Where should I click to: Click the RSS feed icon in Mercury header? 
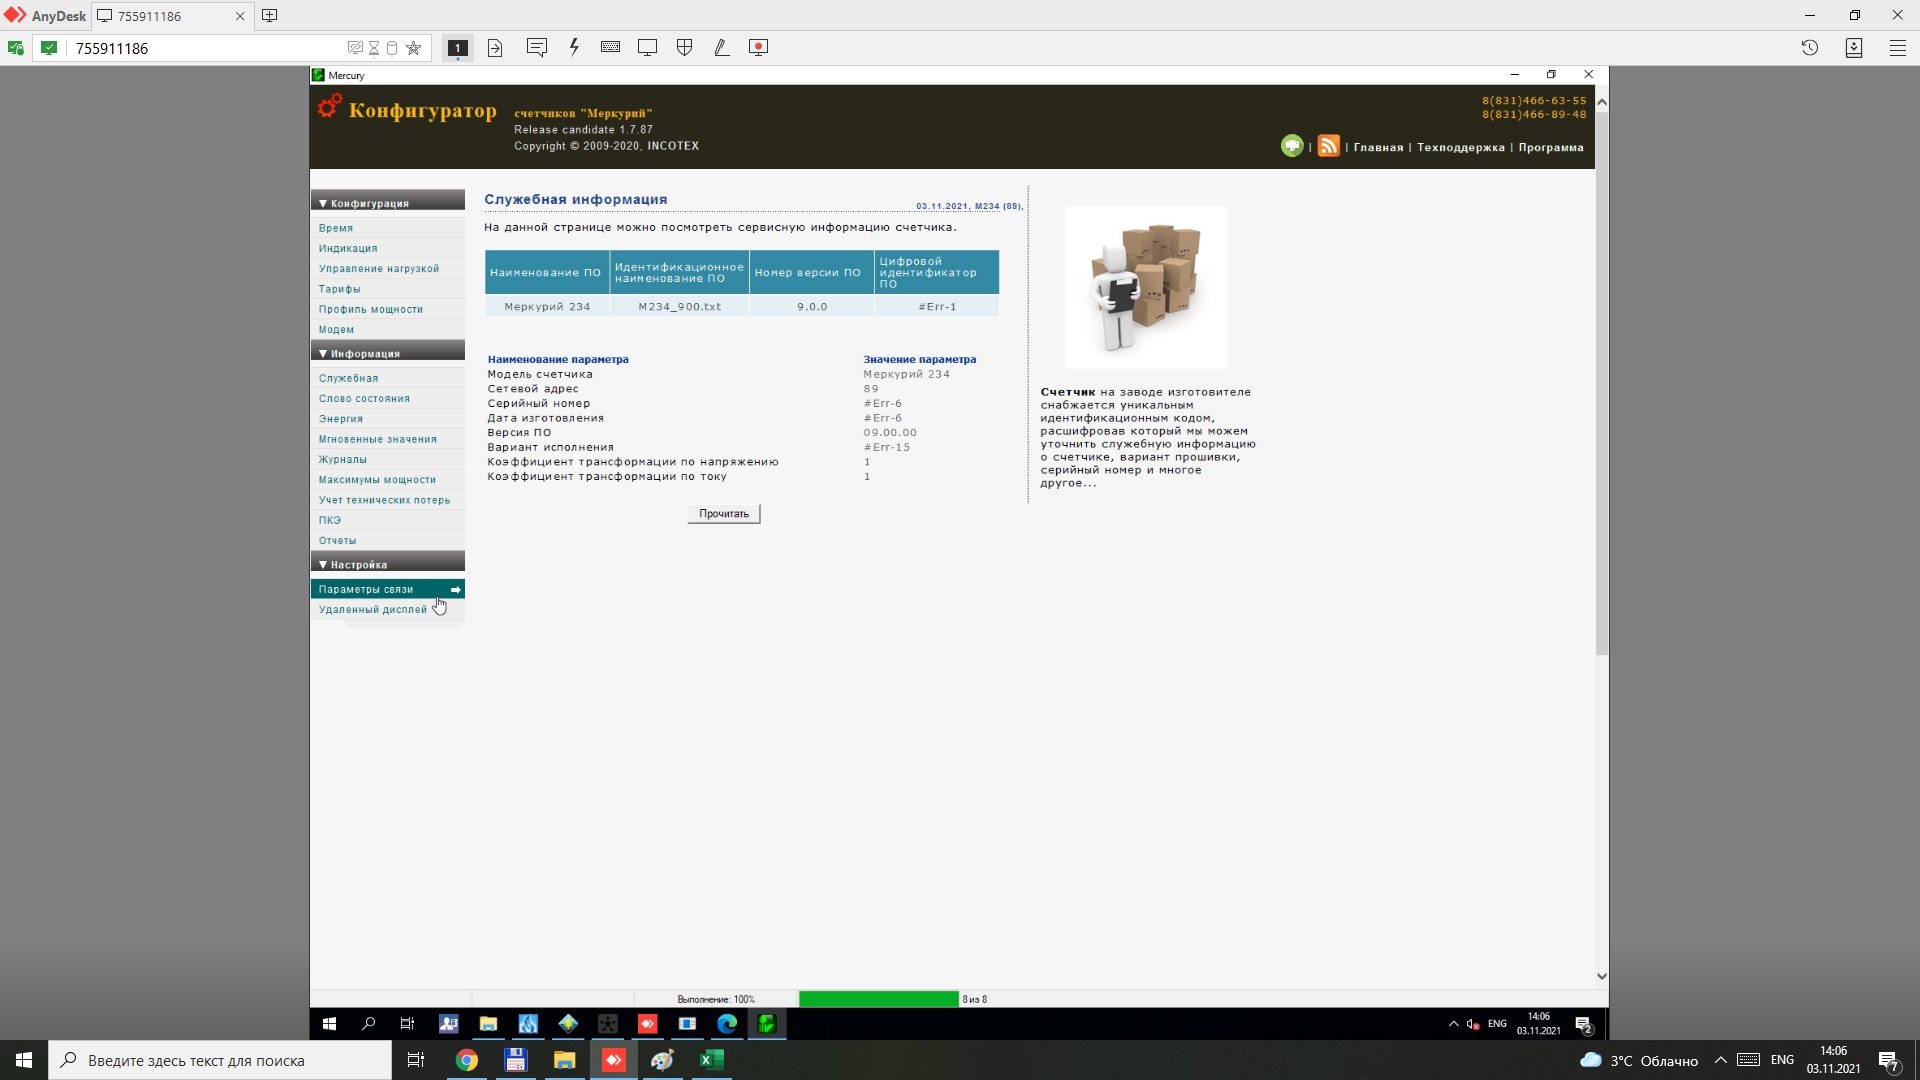[1328, 146]
